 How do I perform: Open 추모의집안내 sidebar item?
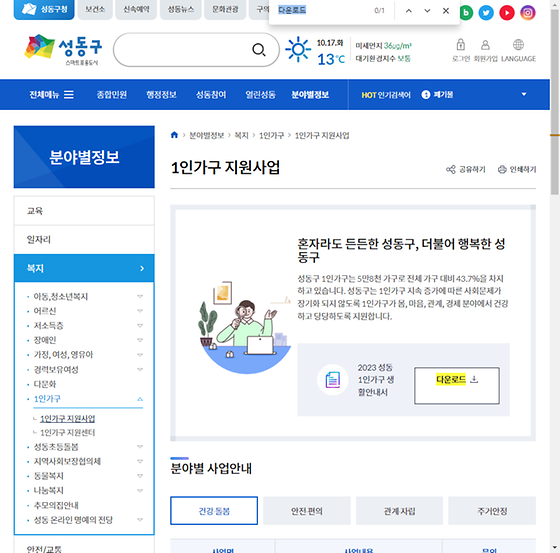coord(56,505)
